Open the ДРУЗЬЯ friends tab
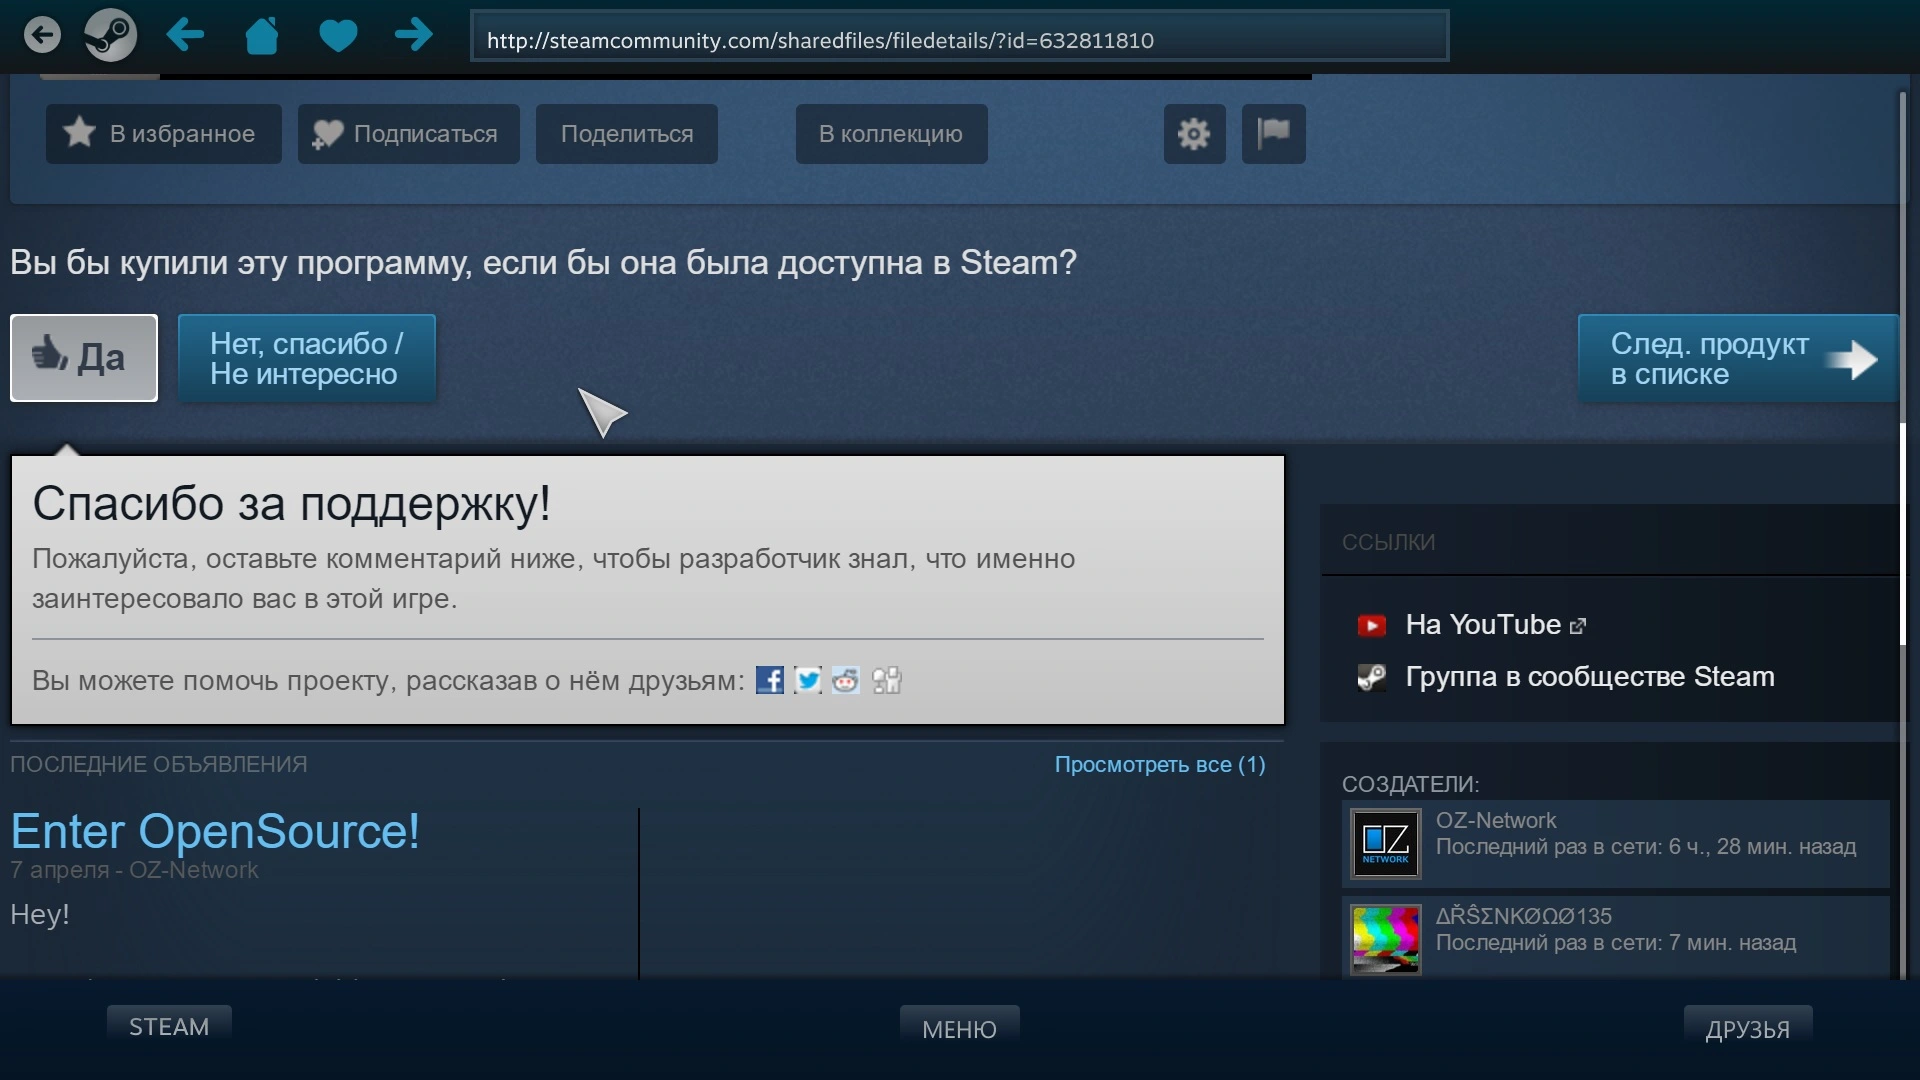 [x=1748, y=1029]
